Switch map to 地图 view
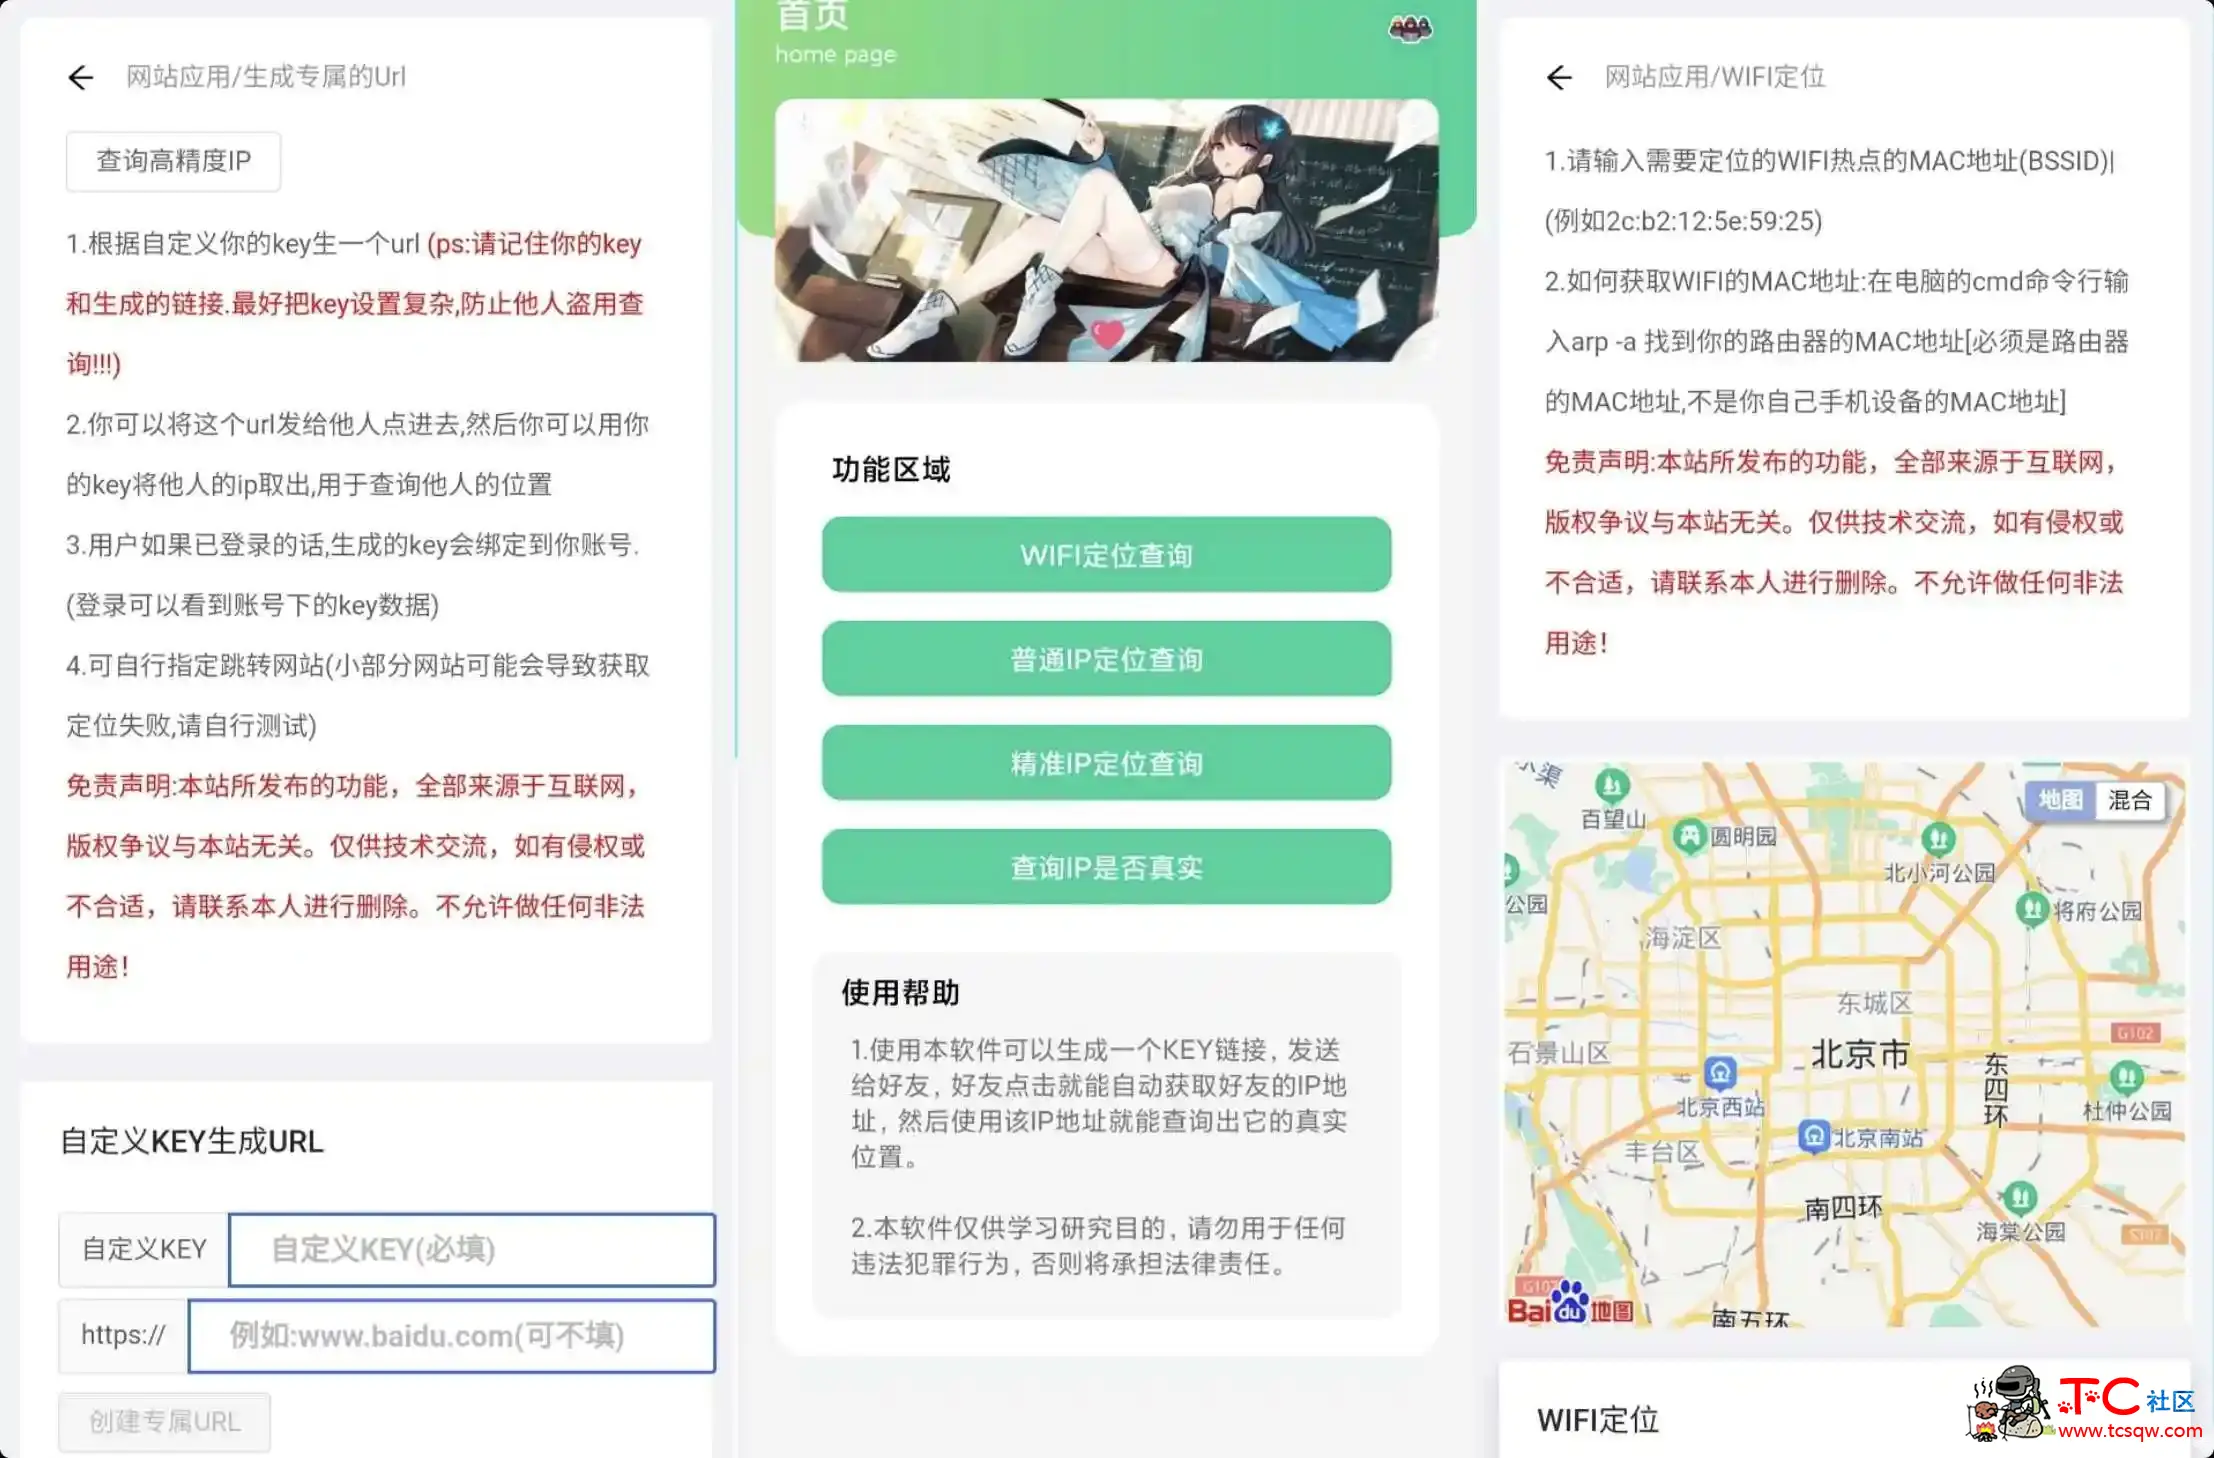 coord(2060,800)
